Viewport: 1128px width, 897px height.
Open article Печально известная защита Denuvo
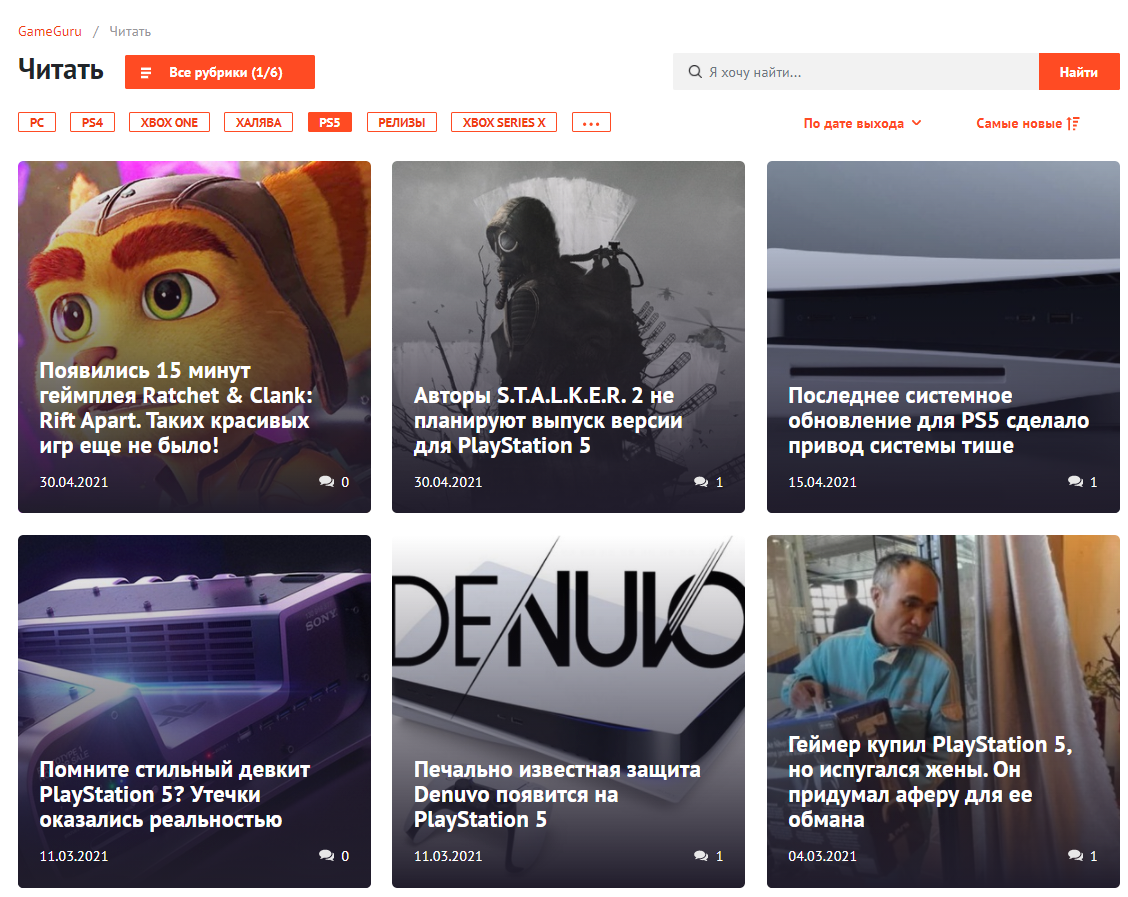pos(557,794)
